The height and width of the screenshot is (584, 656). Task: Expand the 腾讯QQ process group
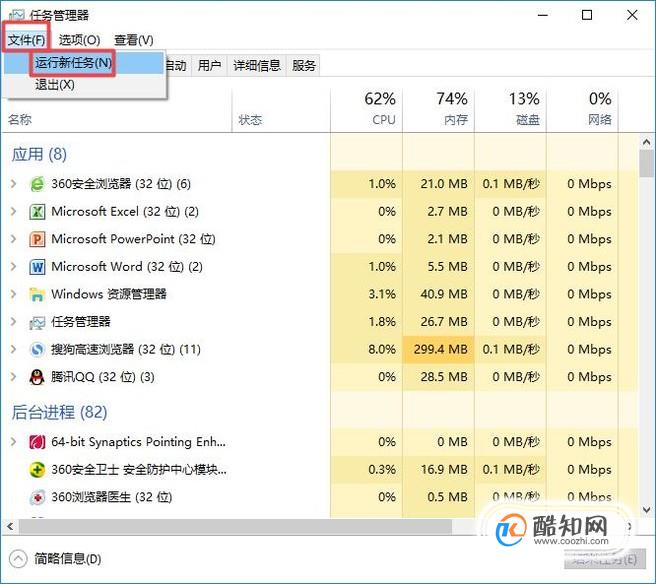click(14, 377)
